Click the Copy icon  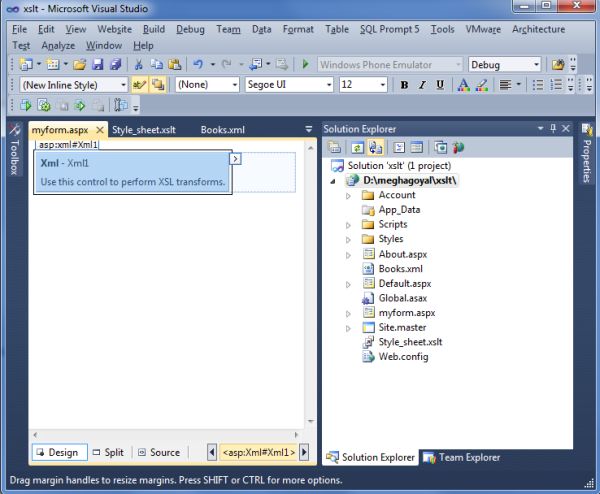157,64
